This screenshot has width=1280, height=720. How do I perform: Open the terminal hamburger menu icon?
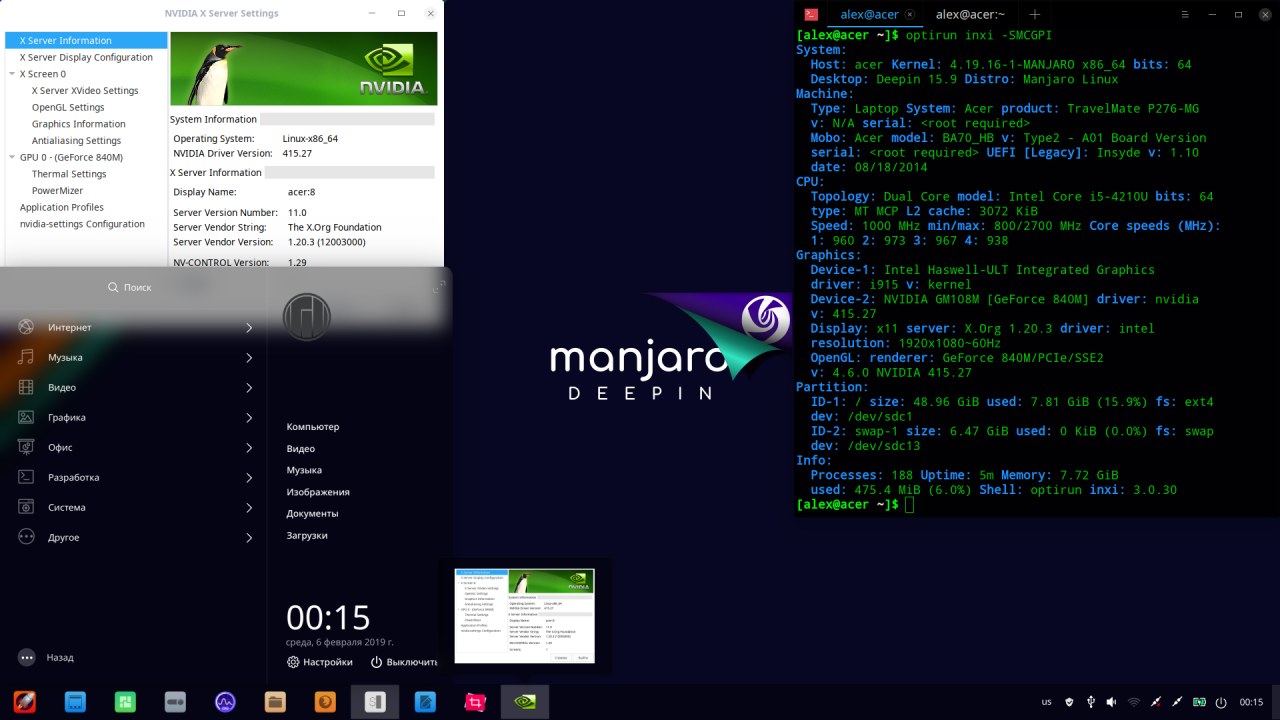[x=1185, y=14]
